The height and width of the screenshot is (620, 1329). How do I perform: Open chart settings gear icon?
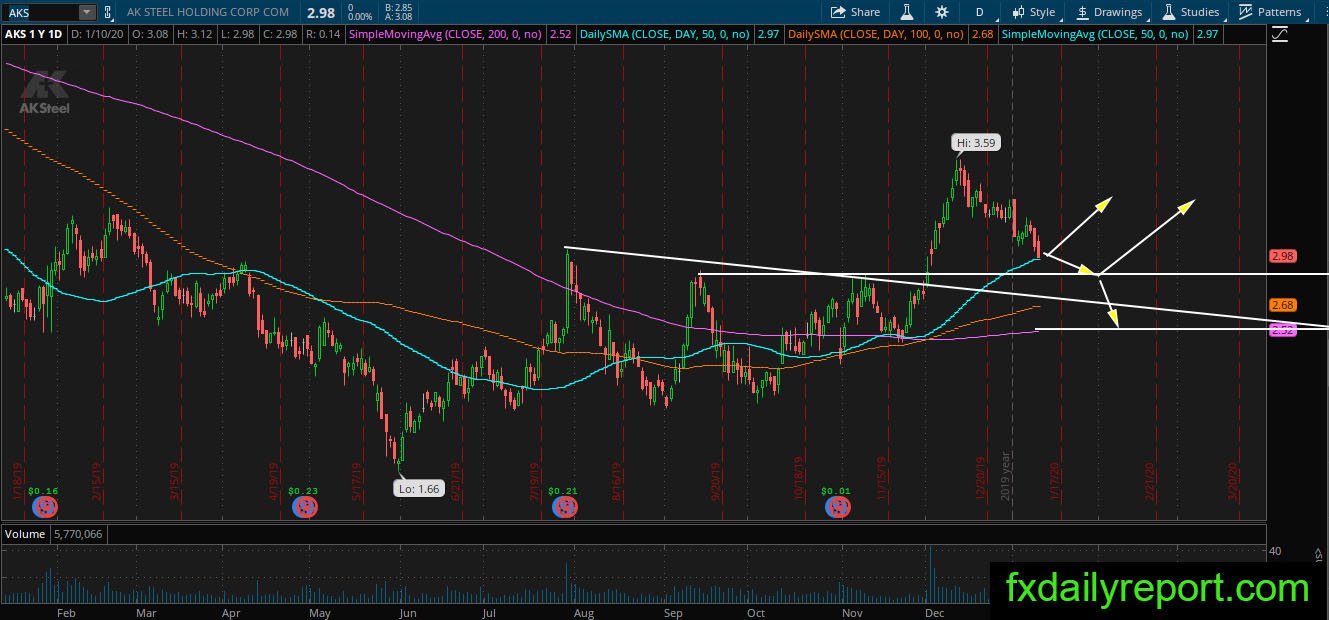(x=942, y=12)
